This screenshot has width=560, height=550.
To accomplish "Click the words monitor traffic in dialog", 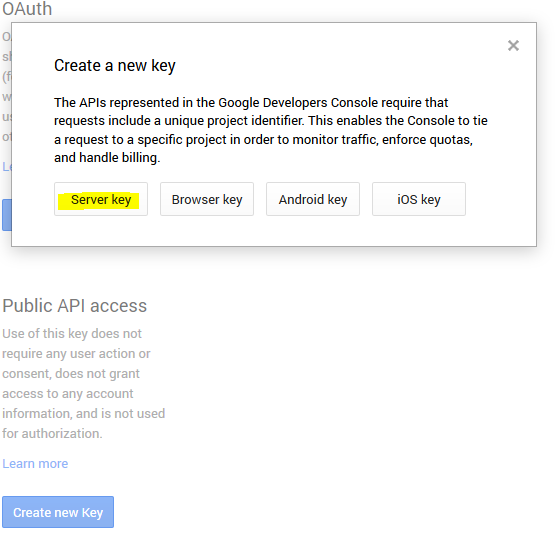I will 335,139.
